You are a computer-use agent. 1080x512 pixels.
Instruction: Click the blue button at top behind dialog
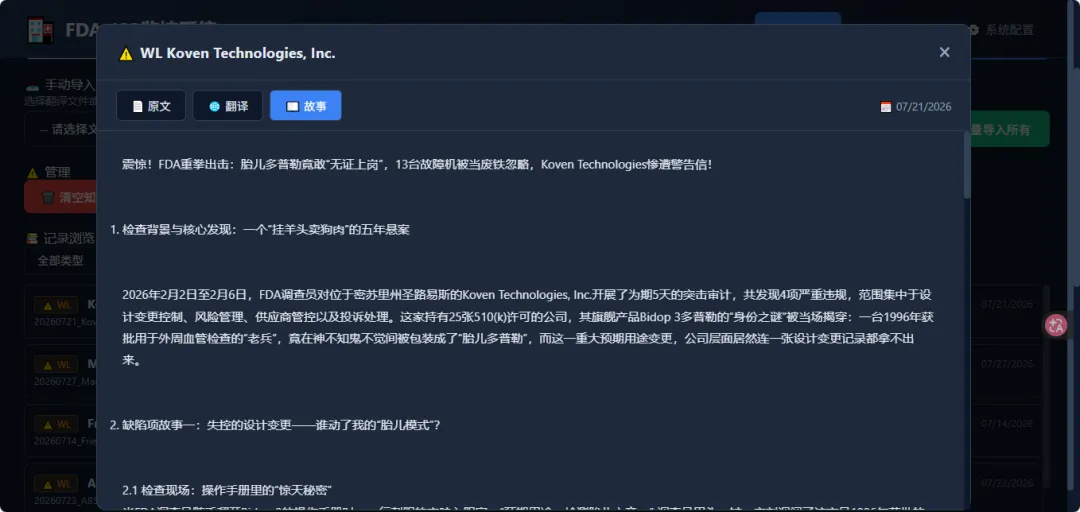[798, 19]
